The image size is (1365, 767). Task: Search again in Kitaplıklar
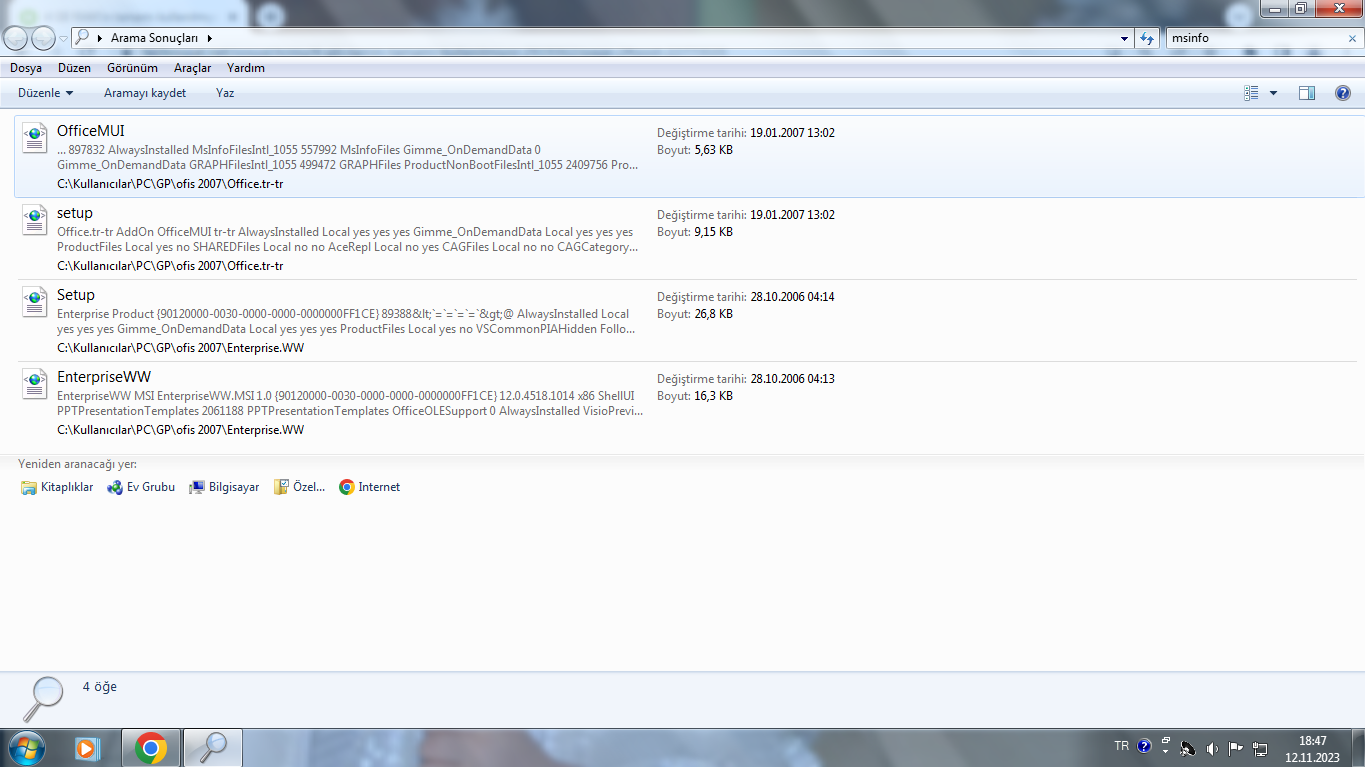click(x=57, y=487)
